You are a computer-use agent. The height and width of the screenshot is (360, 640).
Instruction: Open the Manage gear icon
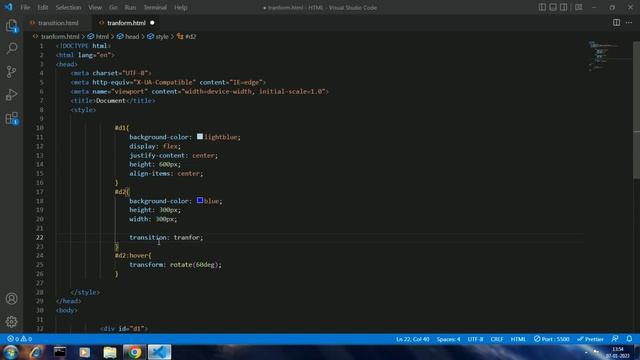pyautogui.click(x=11, y=322)
